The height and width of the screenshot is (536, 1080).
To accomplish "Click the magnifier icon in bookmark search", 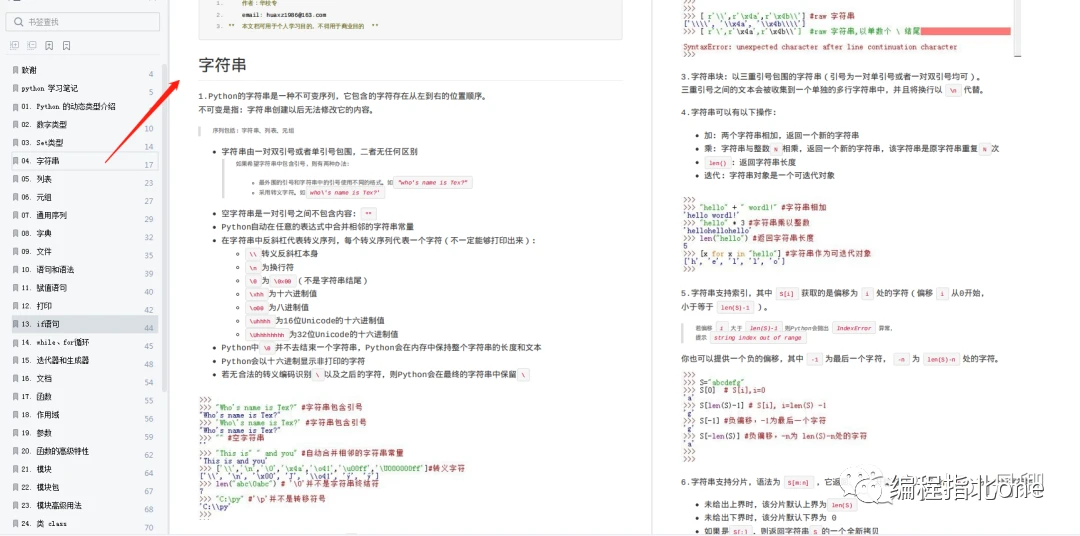I will [18, 22].
